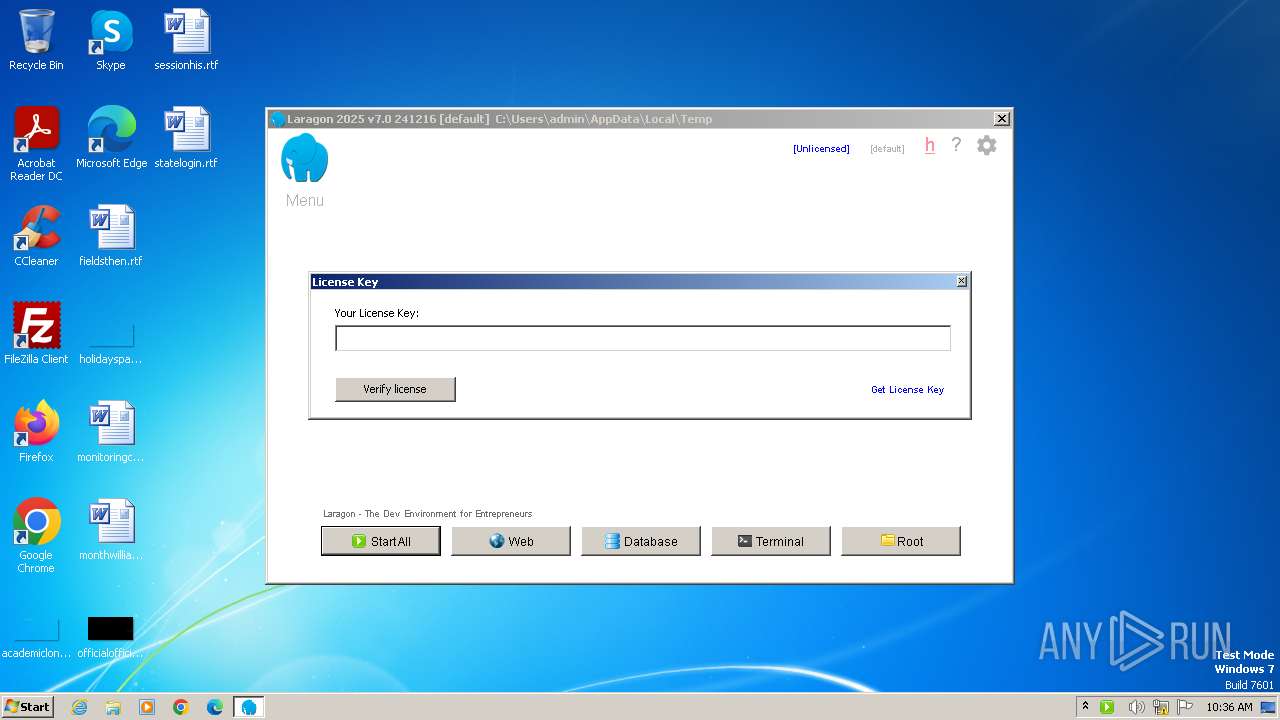Viewport: 1280px width, 720px height.
Task: Open the Laragon elephant Menu icon
Action: pyautogui.click(x=304, y=158)
